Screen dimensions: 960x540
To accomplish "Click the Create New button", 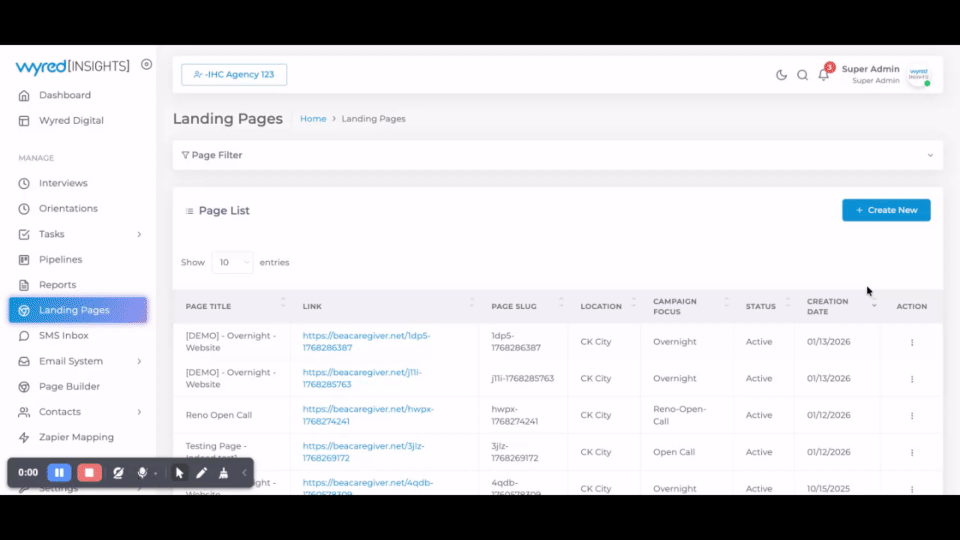I will coord(886,210).
